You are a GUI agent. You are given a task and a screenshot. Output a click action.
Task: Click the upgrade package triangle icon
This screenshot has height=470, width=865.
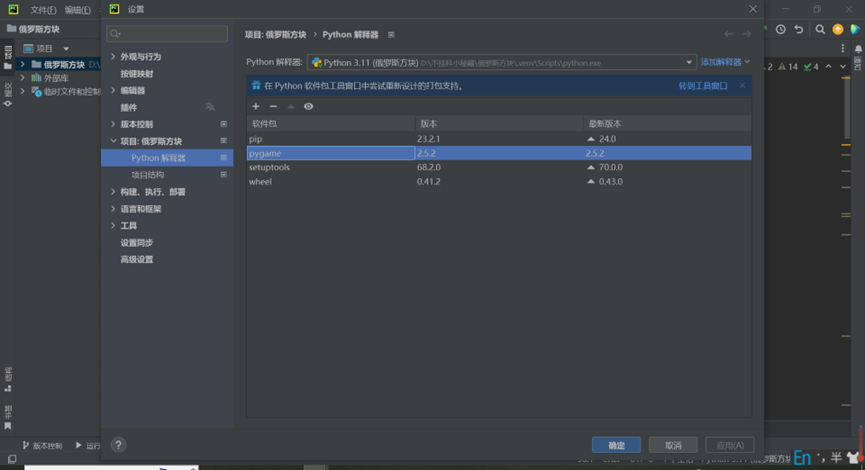pyautogui.click(x=291, y=106)
